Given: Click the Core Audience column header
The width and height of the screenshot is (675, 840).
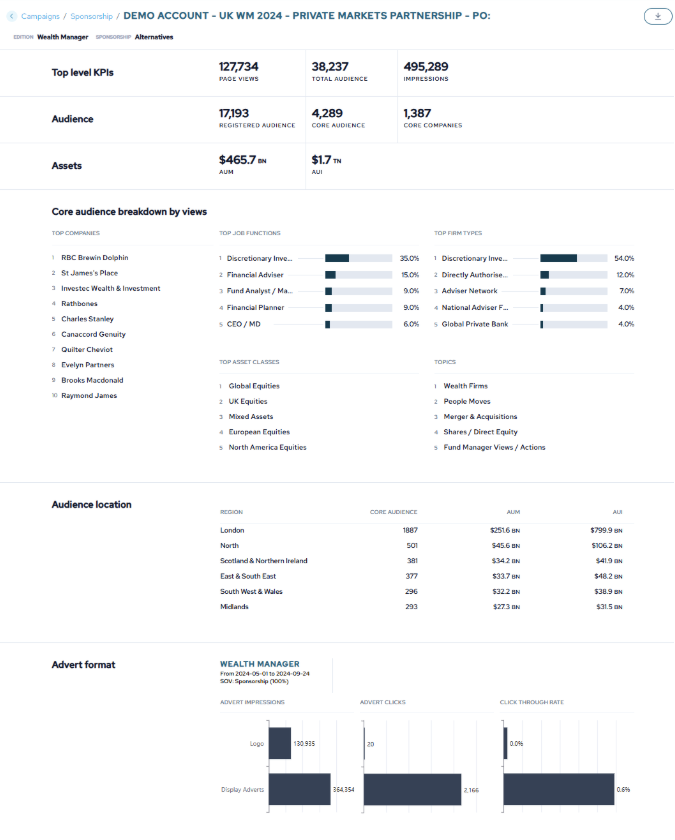Looking at the screenshot, I should (x=393, y=511).
